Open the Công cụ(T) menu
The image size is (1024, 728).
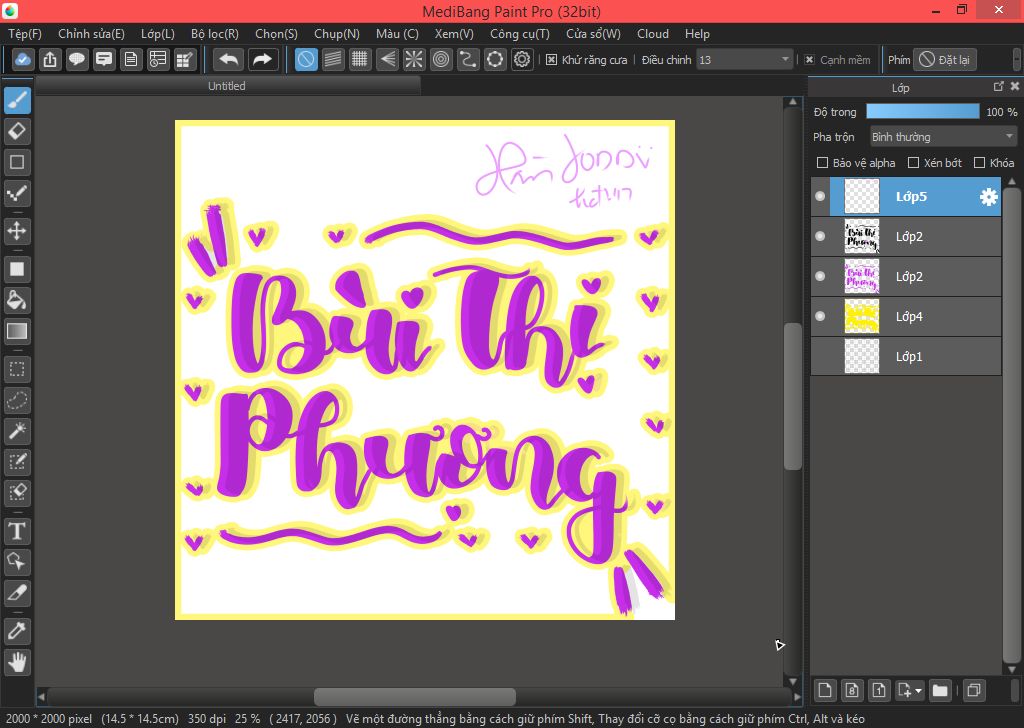pos(520,34)
